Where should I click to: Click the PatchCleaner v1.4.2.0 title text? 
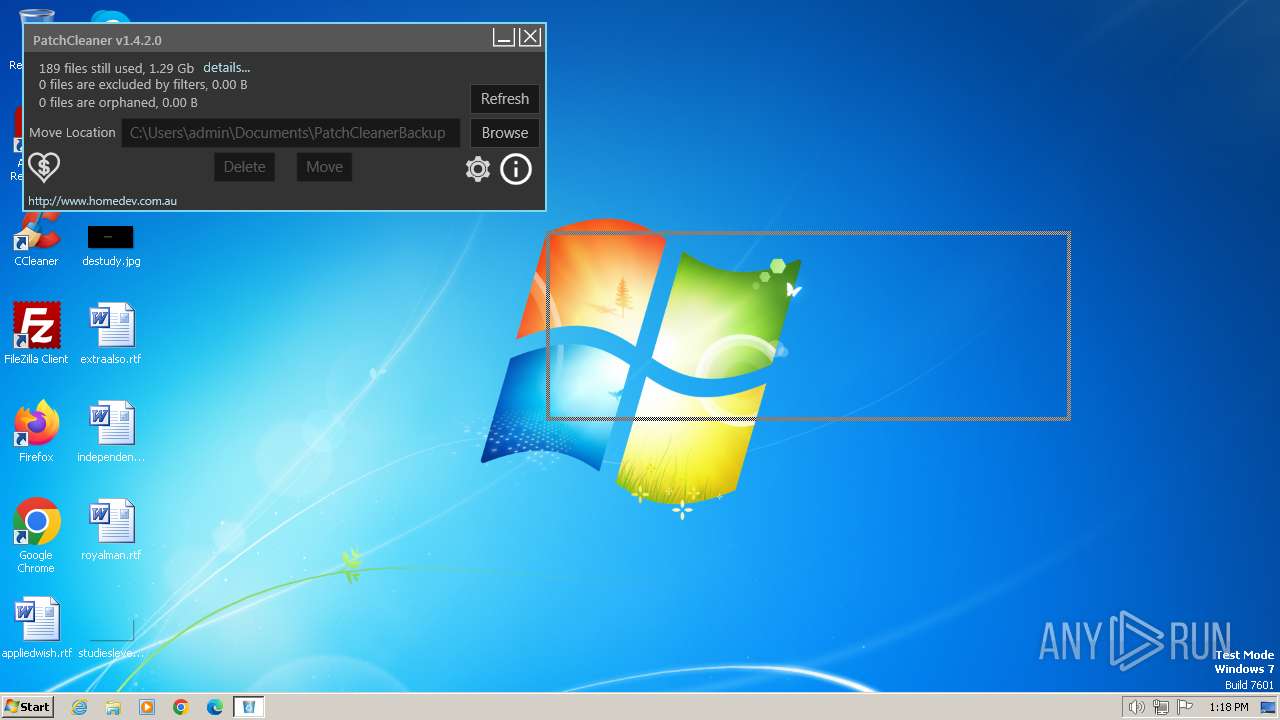(97, 41)
